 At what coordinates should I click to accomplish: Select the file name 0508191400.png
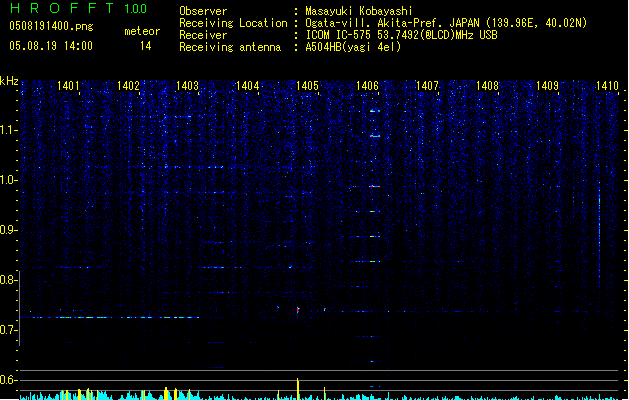point(51,27)
